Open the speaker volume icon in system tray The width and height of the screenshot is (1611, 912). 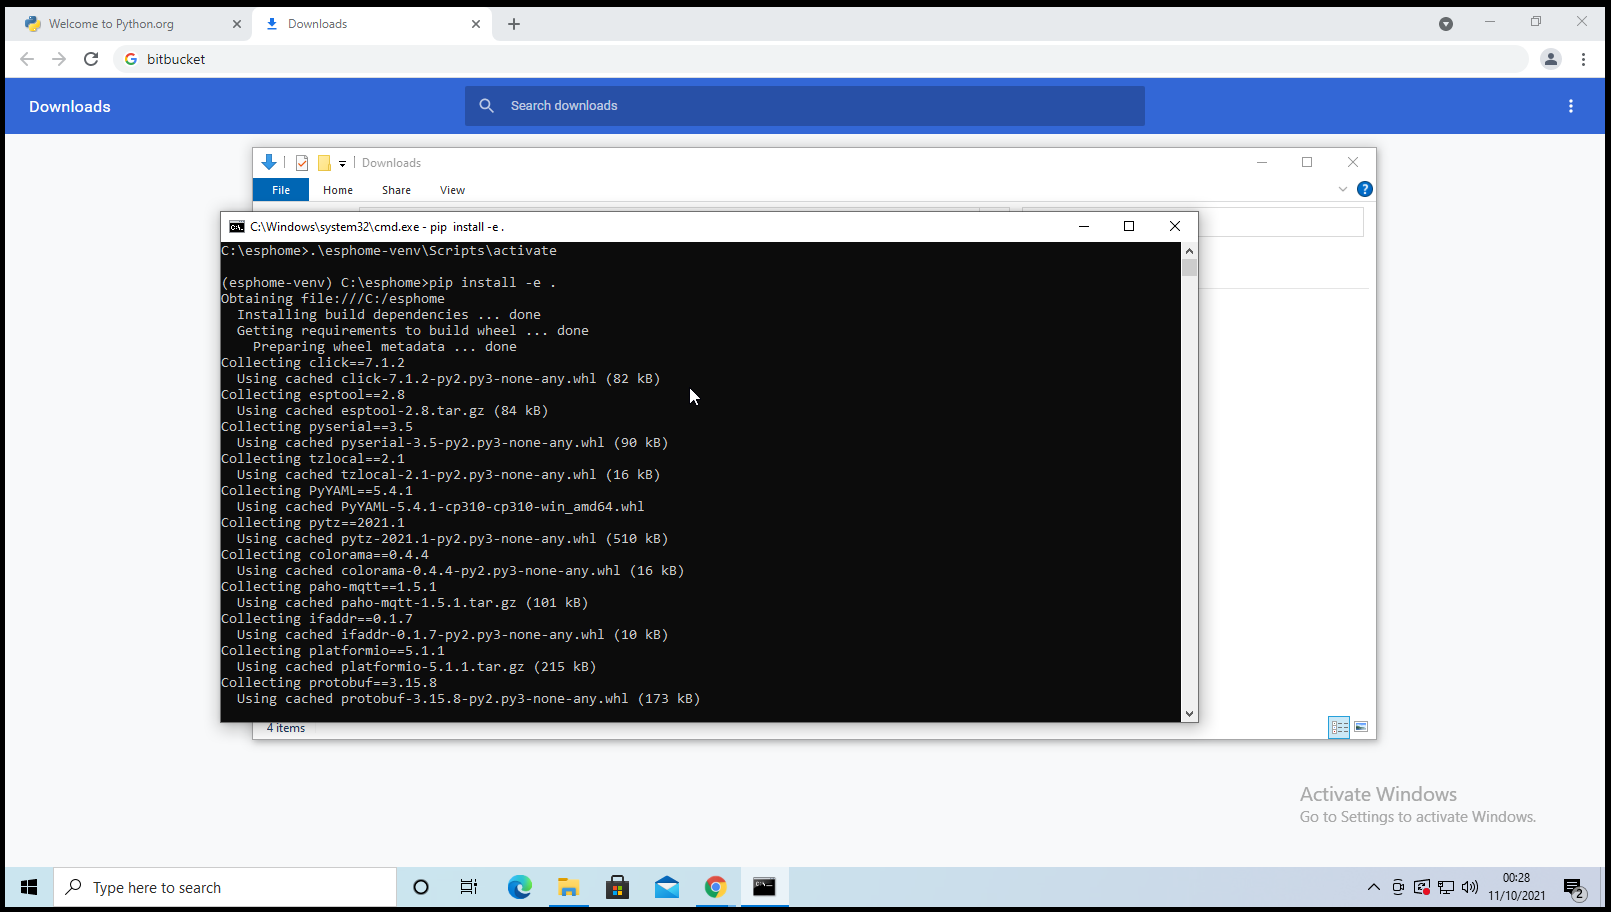(1470, 887)
